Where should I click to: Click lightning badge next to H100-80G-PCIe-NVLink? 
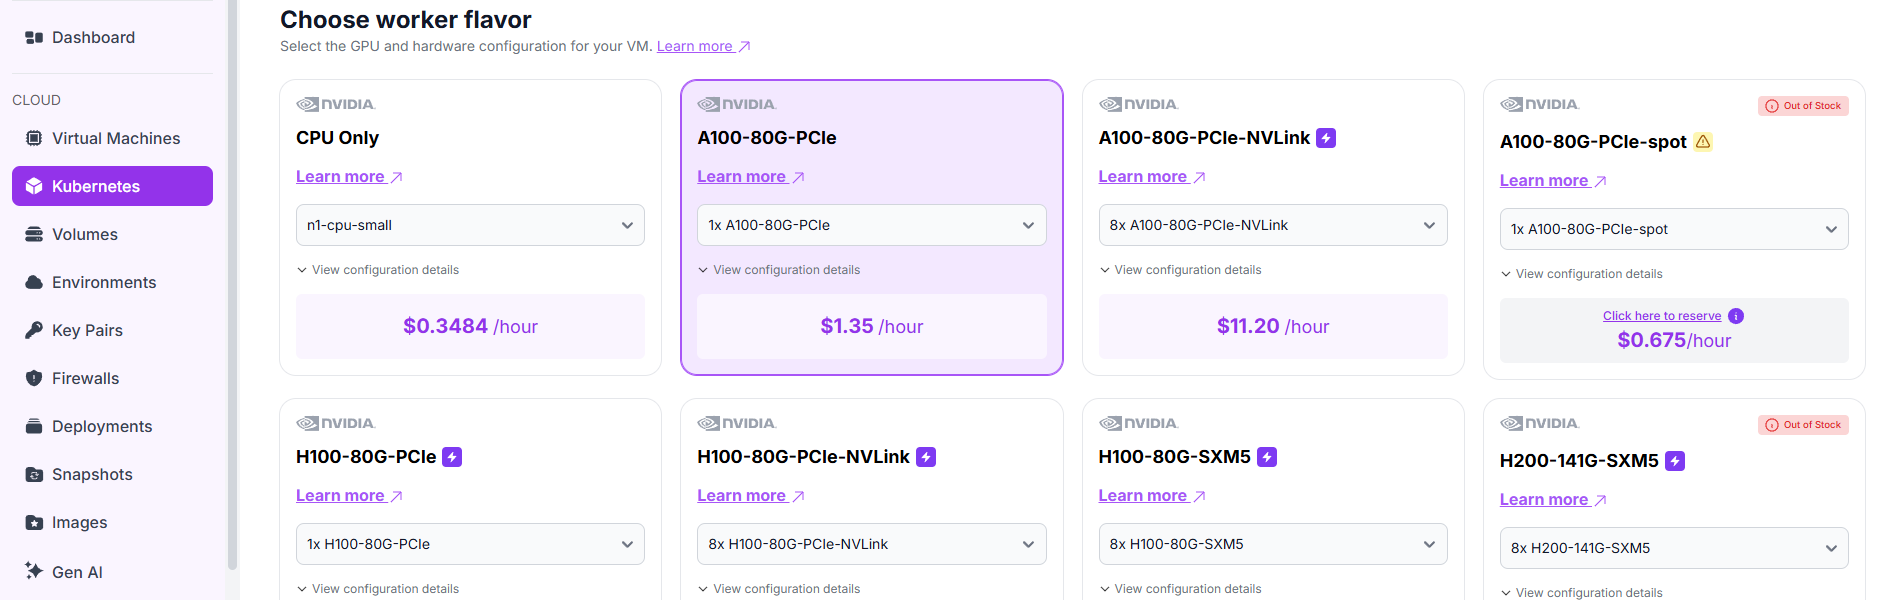pos(926,457)
